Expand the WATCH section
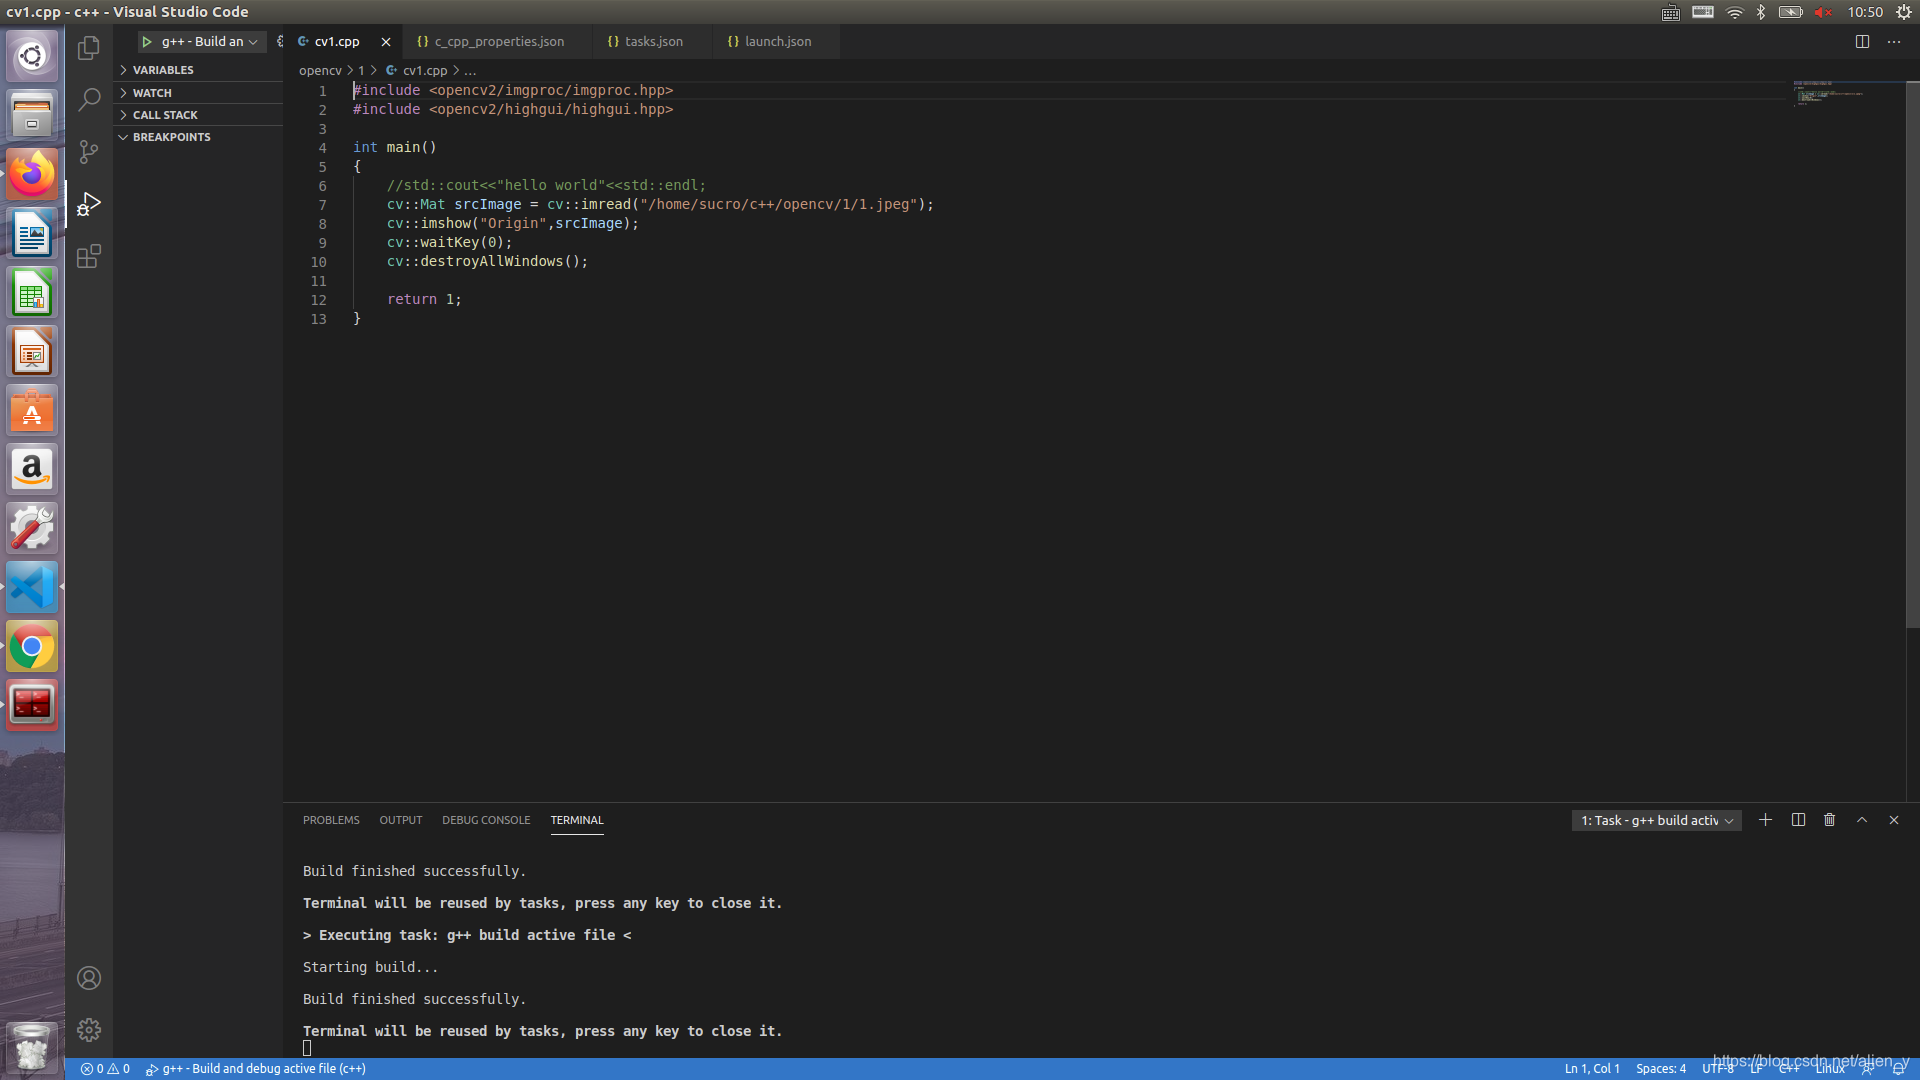The width and height of the screenshot is (1920, 1080). pyautogui.click(x=198, y=93)
